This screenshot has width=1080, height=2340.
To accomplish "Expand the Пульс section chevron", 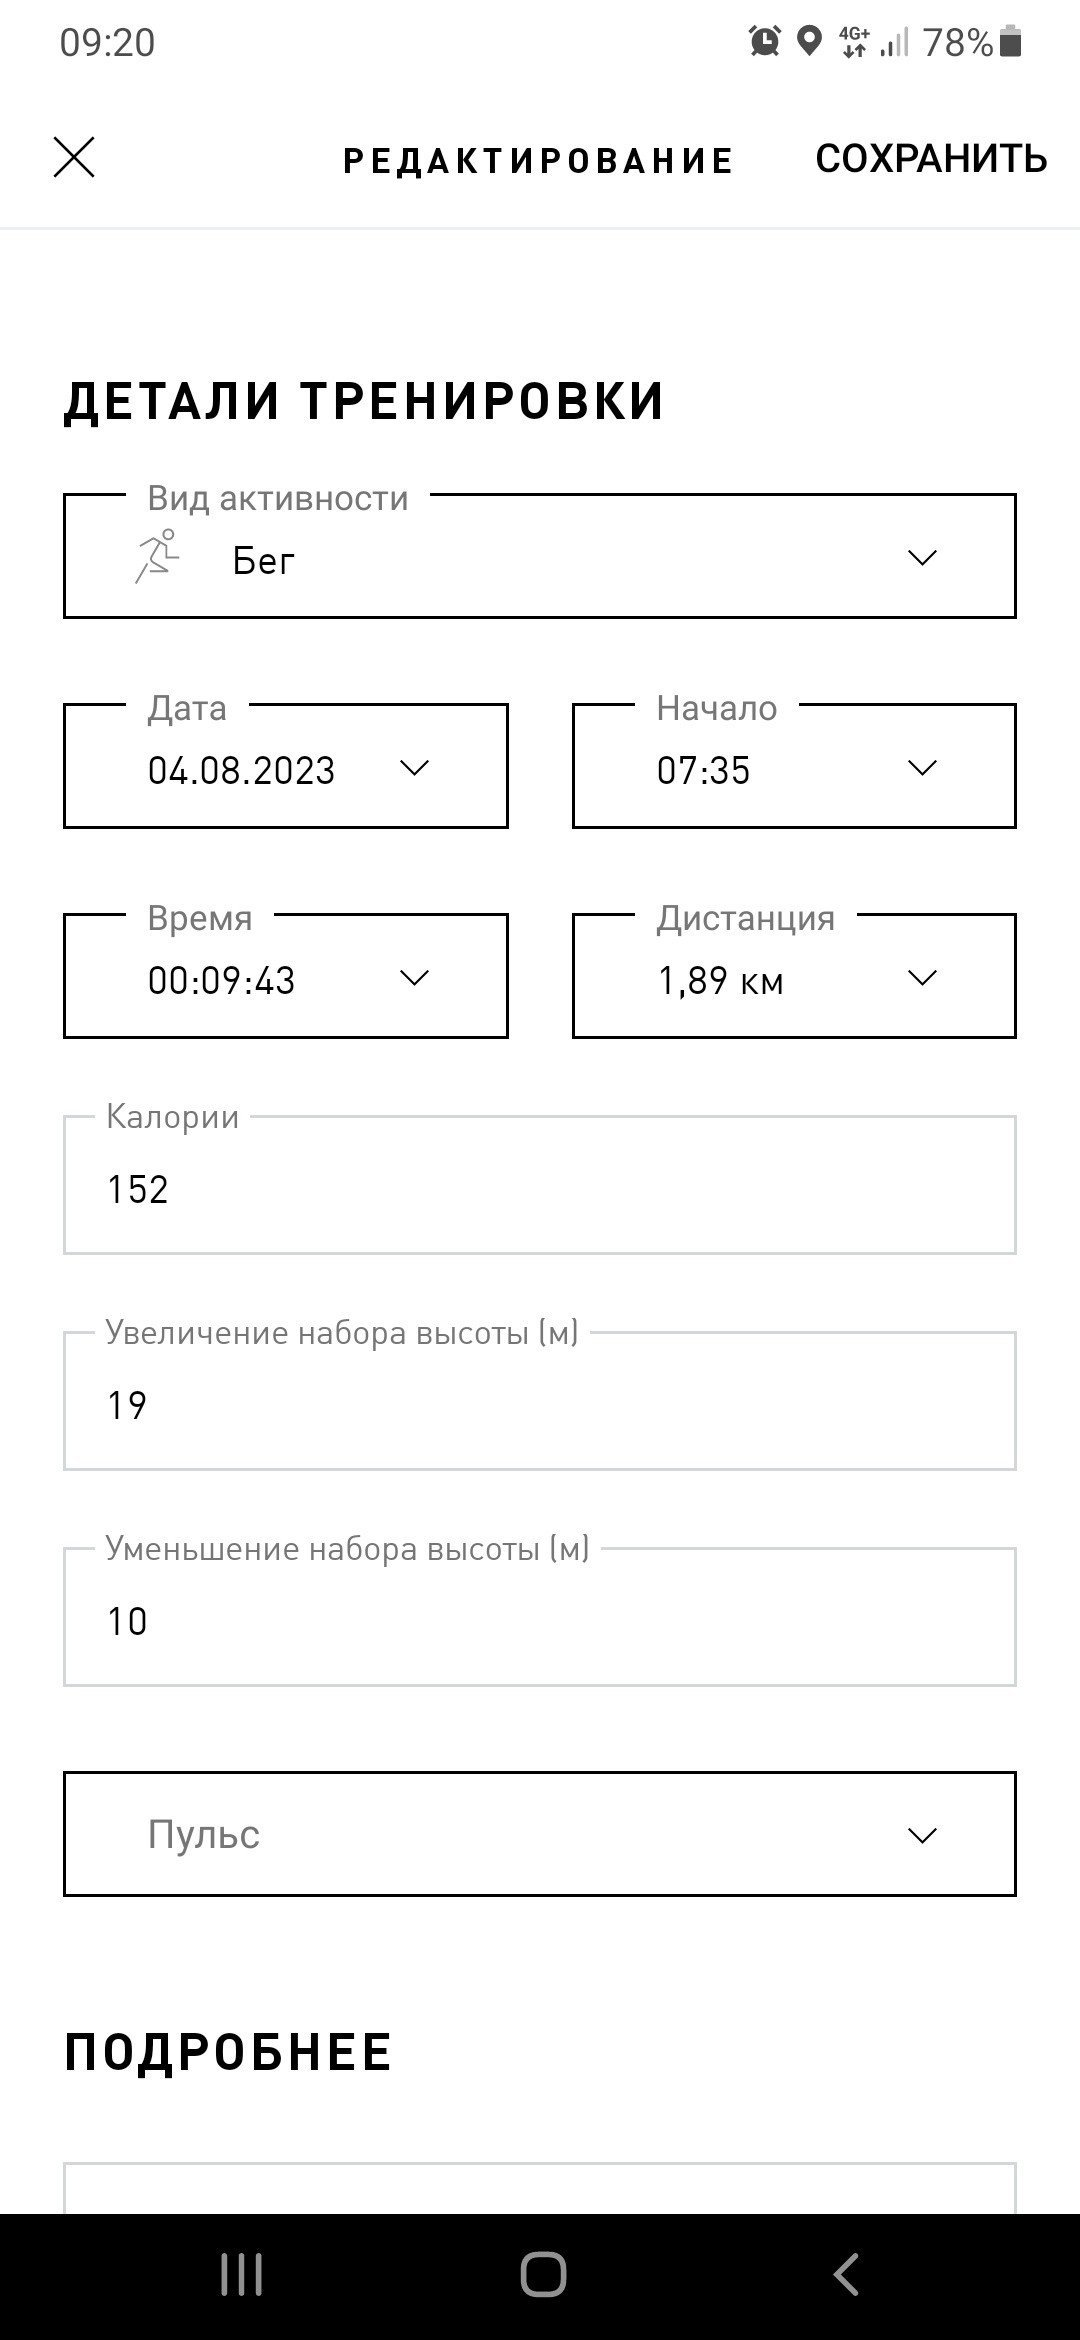I will coord(921,1835).
